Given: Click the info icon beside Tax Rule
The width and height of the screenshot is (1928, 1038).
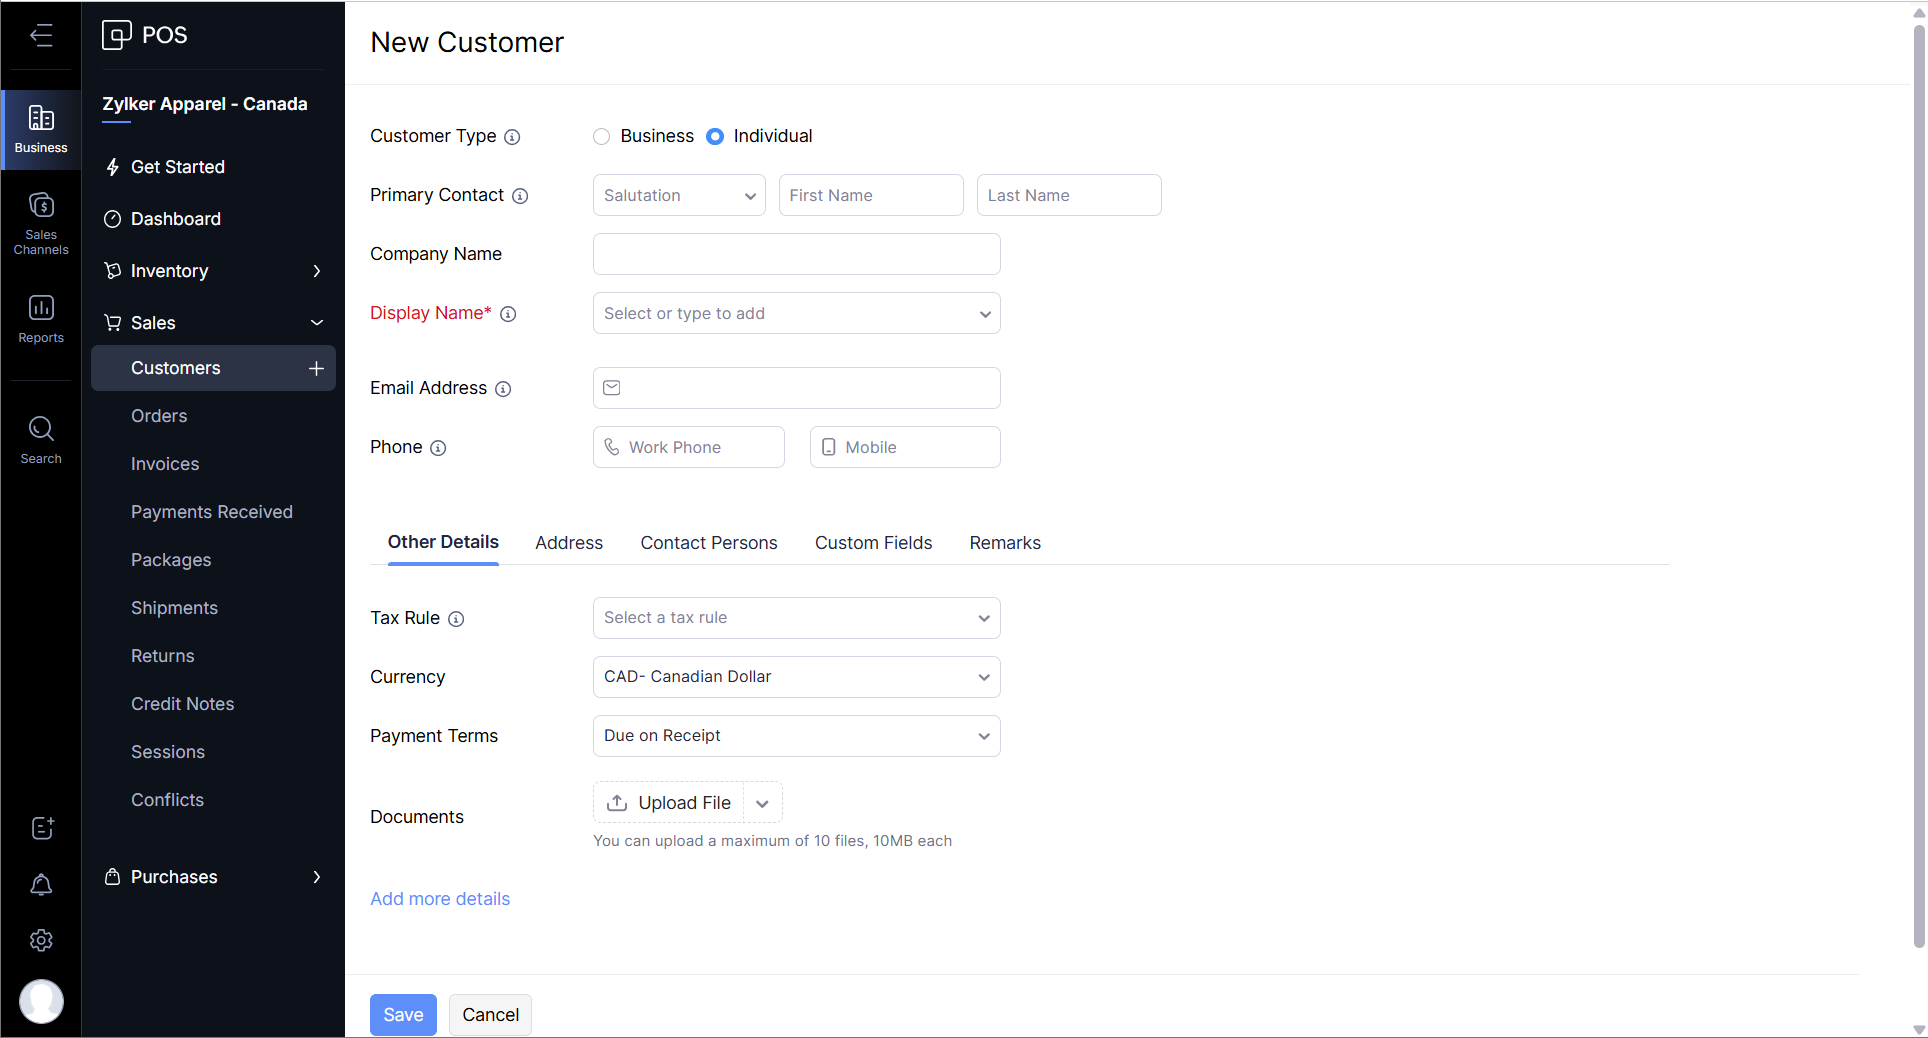Looking at the screenshot, I should click(456, 619).
